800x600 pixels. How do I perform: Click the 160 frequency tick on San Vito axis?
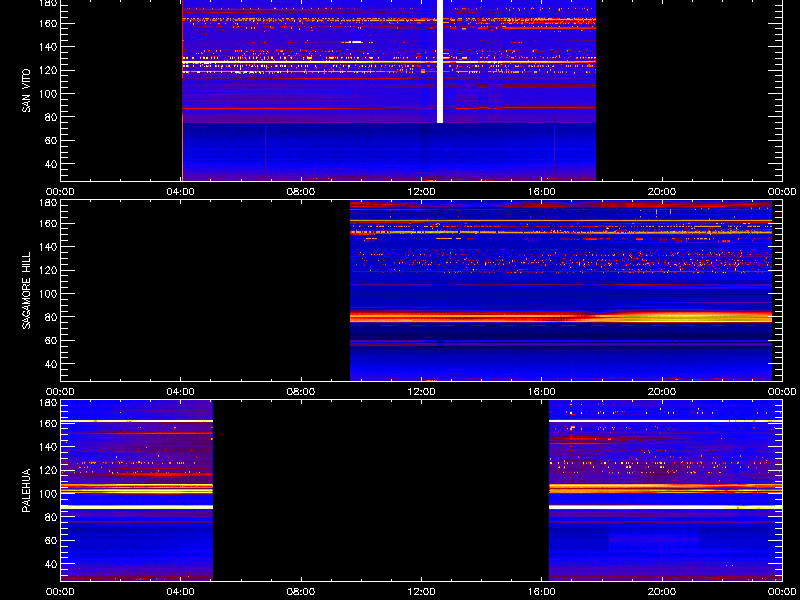tap(49, 23)
